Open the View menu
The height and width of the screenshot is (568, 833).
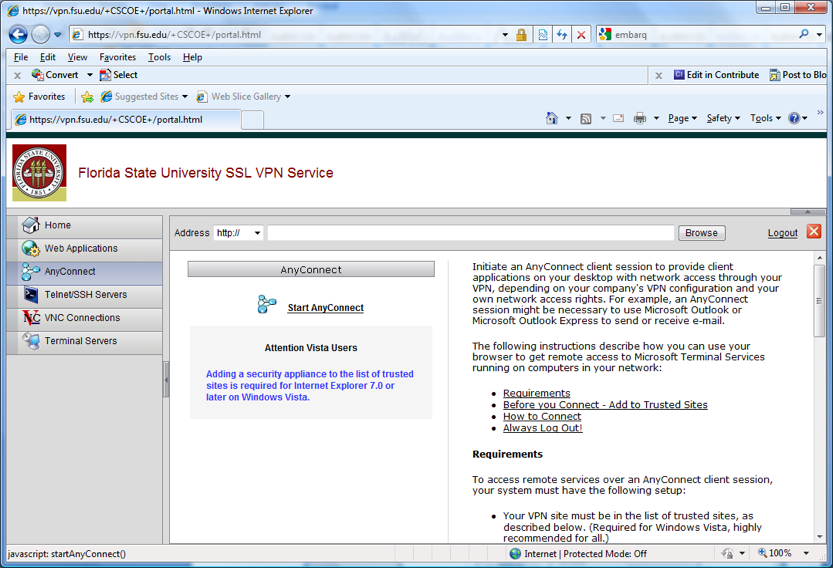(x=77, y=57)
